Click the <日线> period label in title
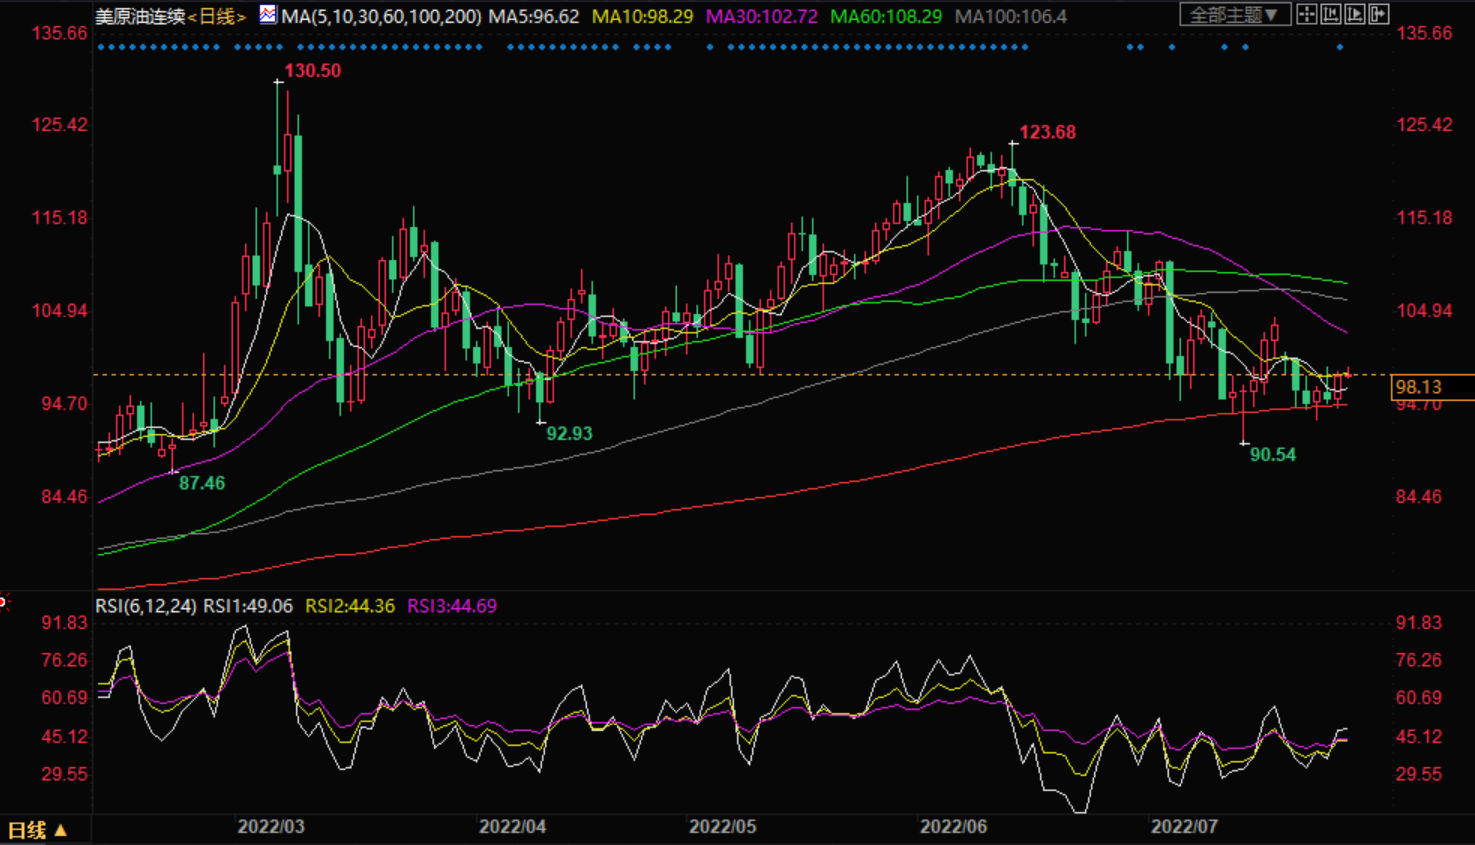This screenshot has width=1475, height=845. click(x=216, y=17)
